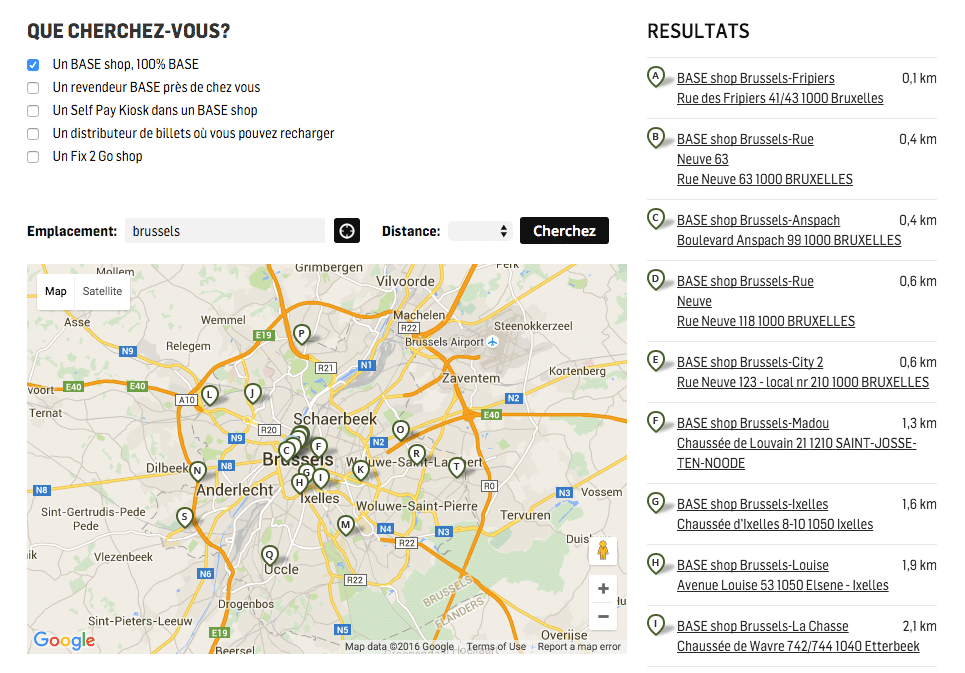Check 'Un revendeur BASE près de chez vous'
The height and width of the screenshot is (673, 965).
(33, 88)
